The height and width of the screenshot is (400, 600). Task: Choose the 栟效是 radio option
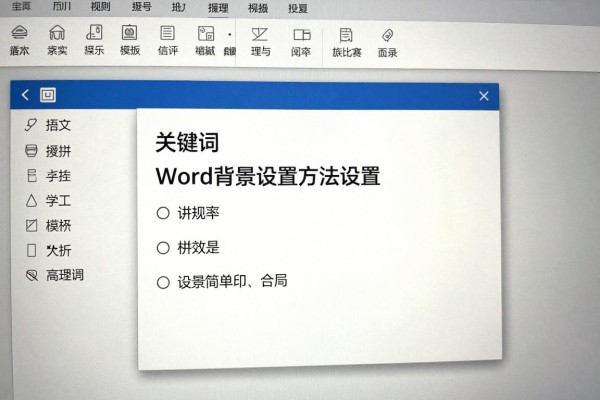click(188, 248)
